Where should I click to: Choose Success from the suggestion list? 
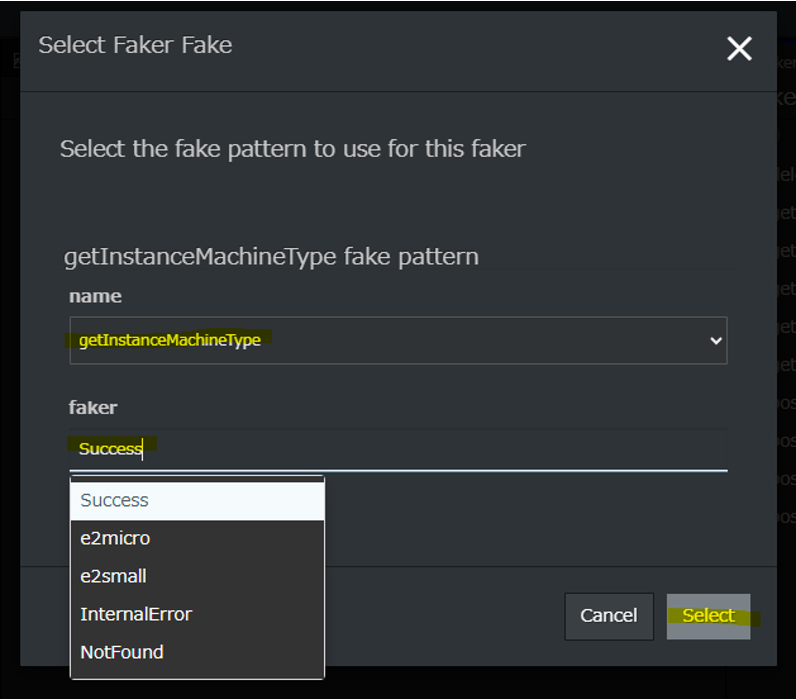pos(197,500)
